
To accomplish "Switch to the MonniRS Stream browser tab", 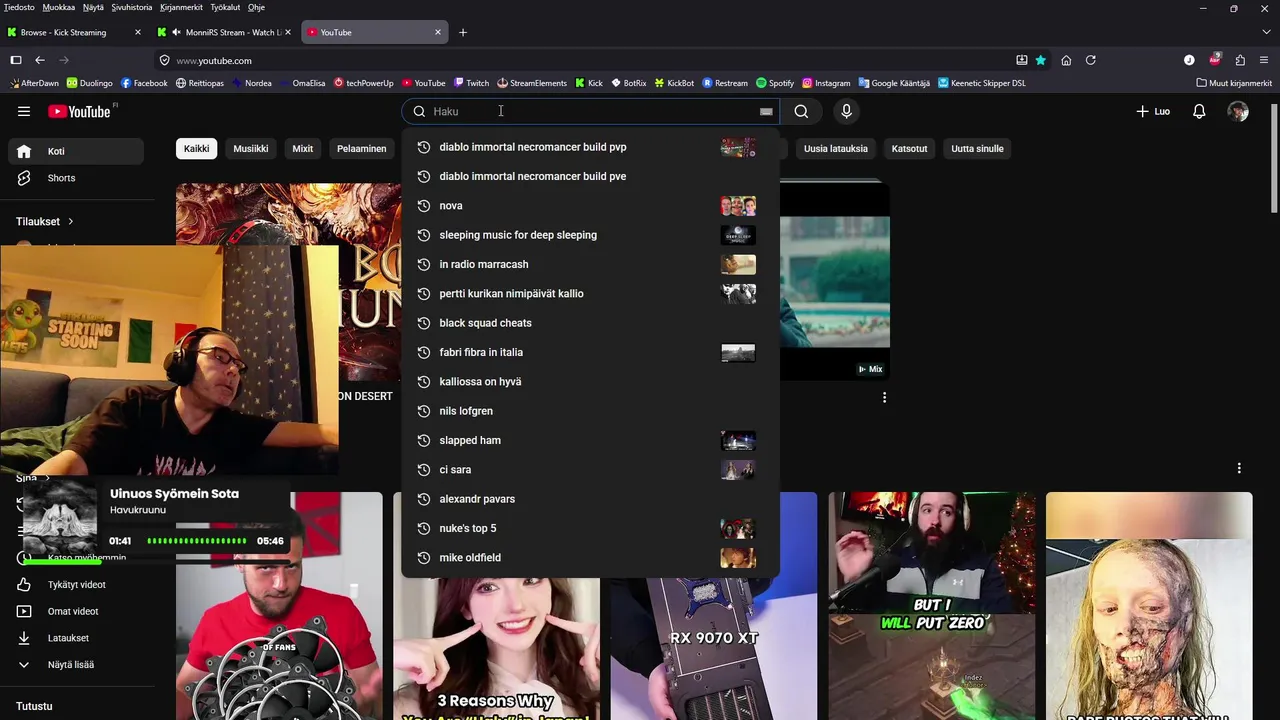I will point(226,32).
